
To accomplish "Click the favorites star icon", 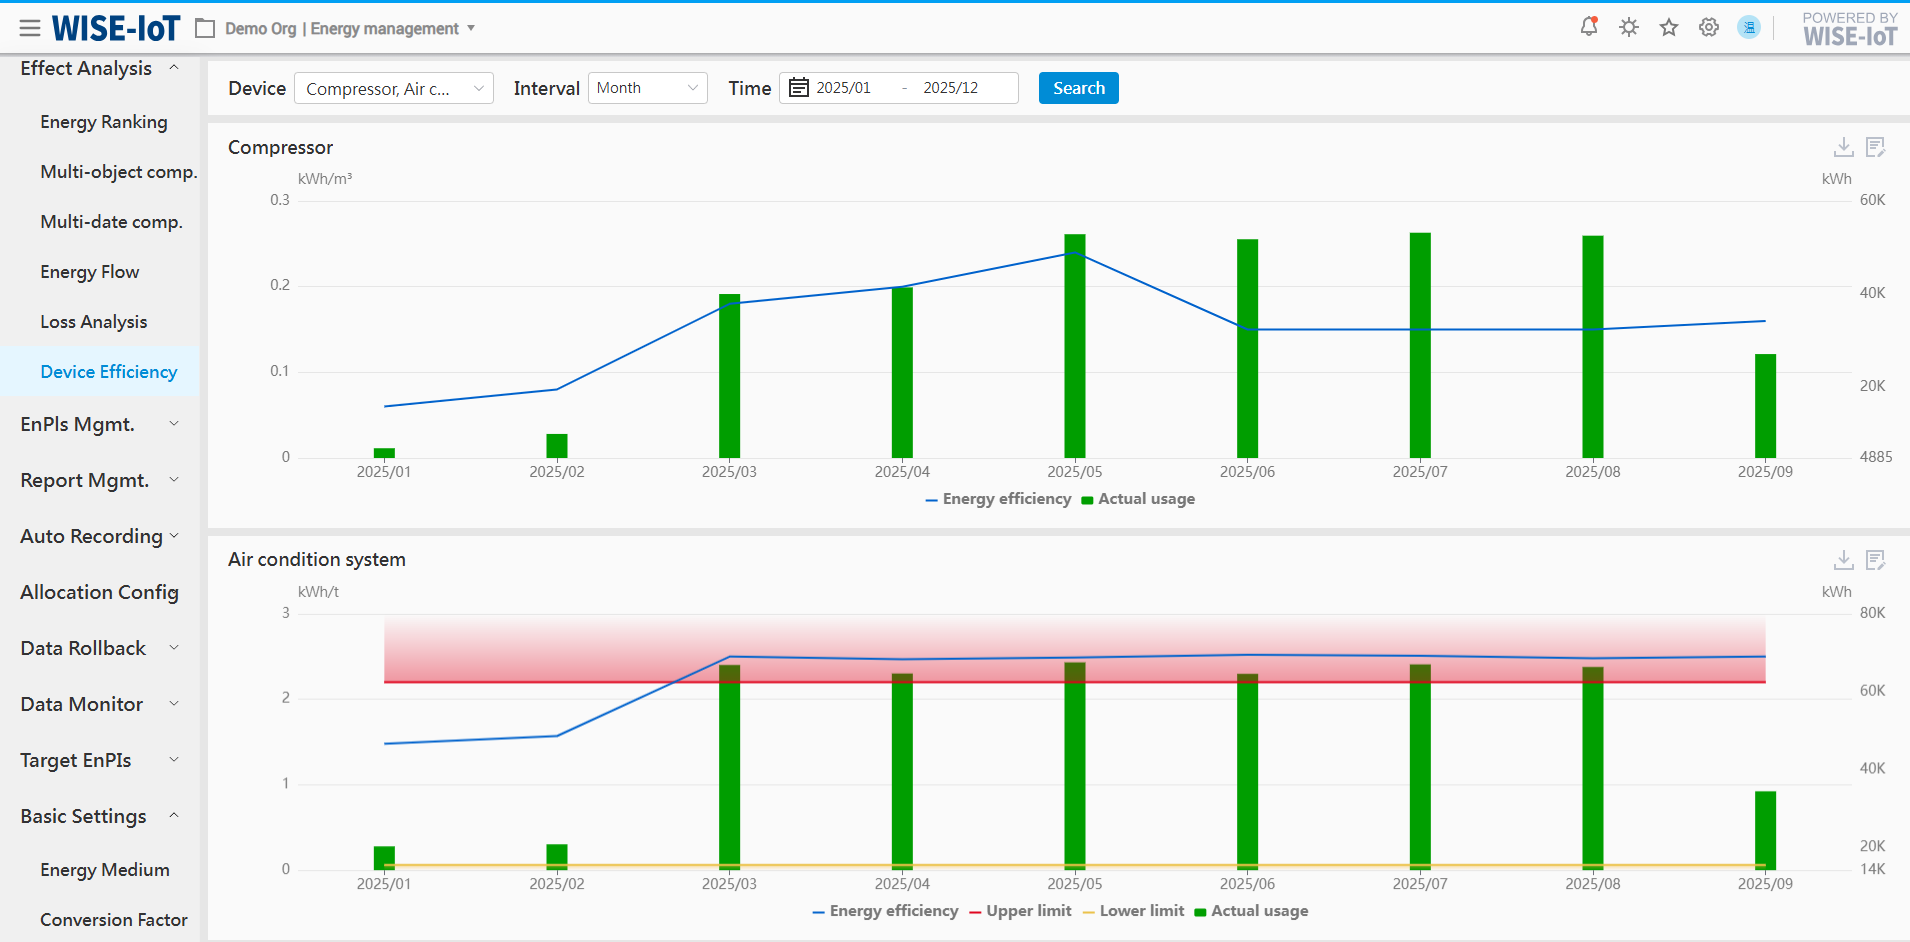I will click(1669, 27).
